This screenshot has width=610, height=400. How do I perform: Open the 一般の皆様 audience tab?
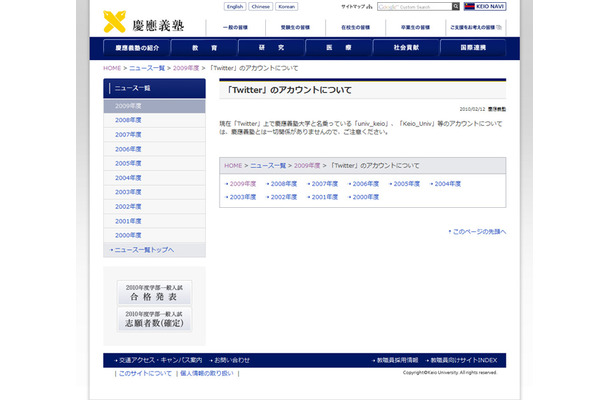point(235,27)
